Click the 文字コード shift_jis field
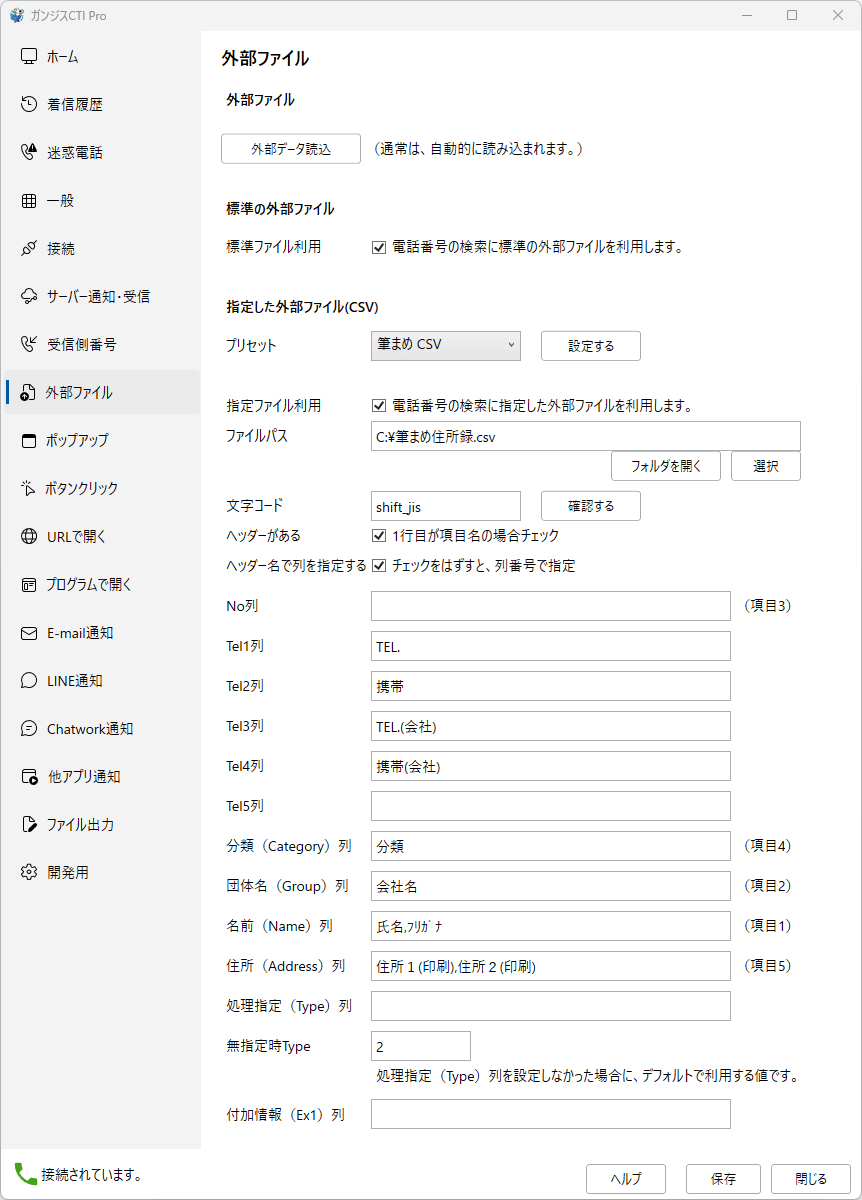 click(446, 506)
